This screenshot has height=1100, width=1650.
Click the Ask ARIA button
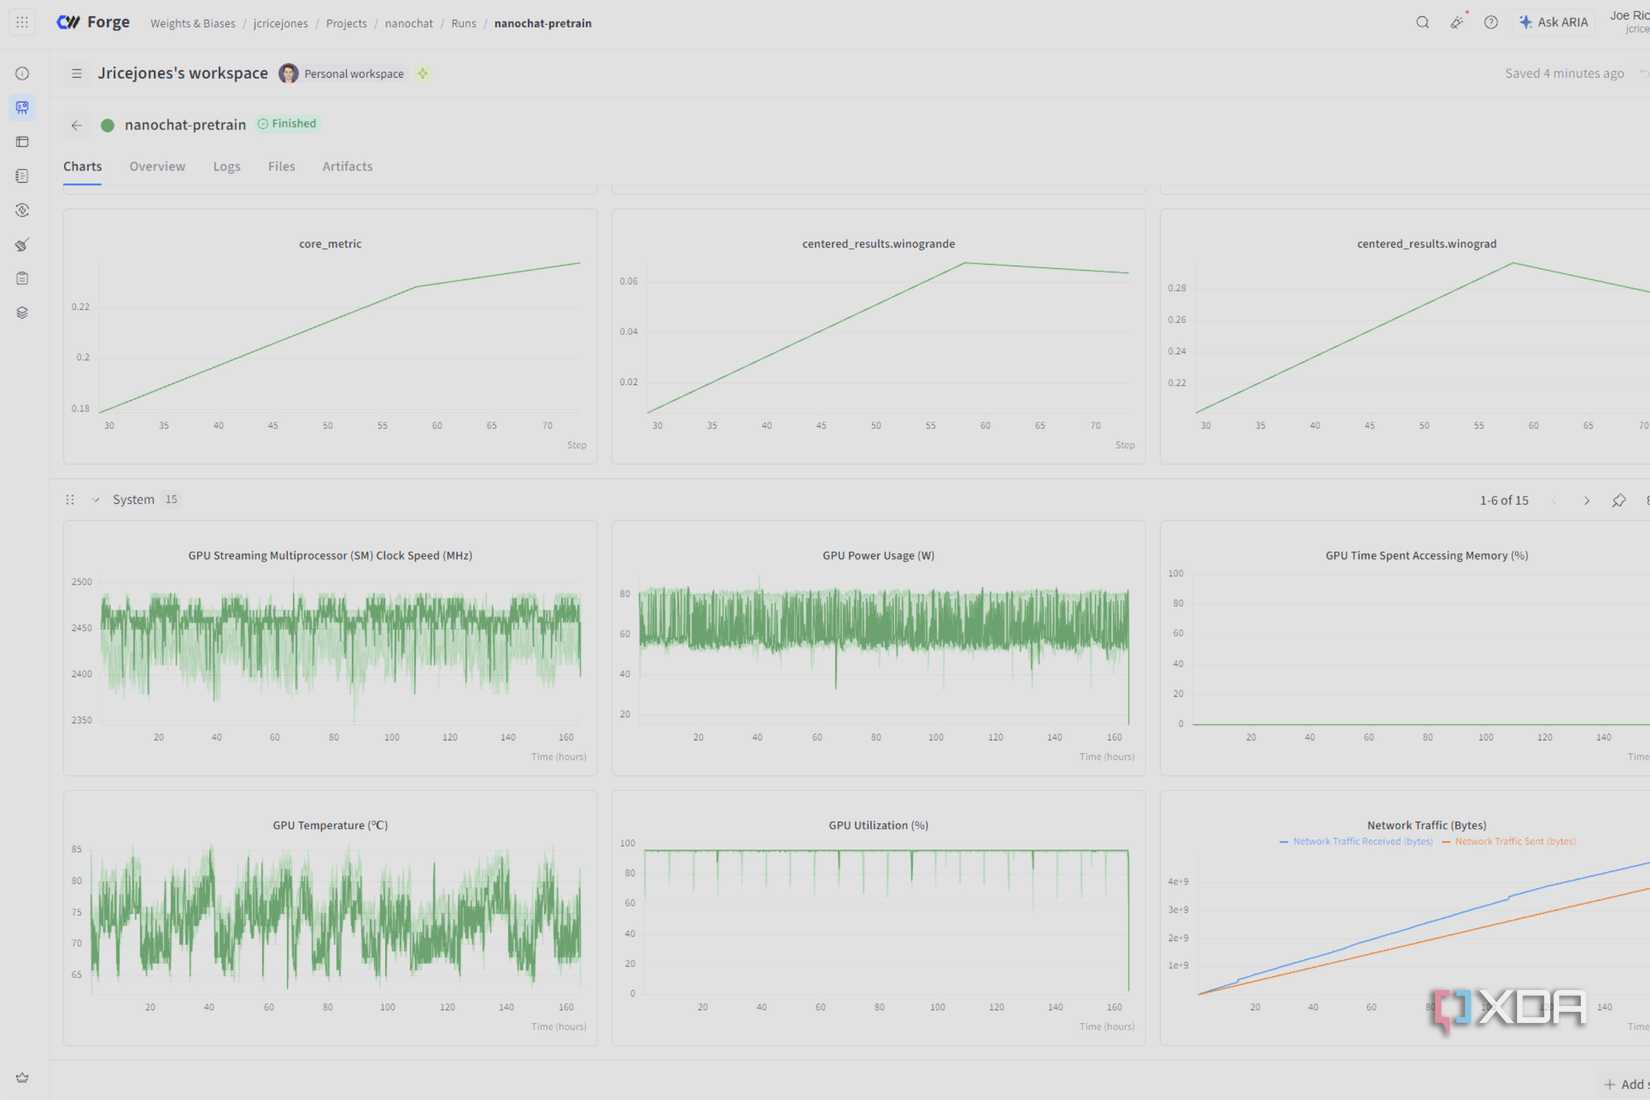1553,22
